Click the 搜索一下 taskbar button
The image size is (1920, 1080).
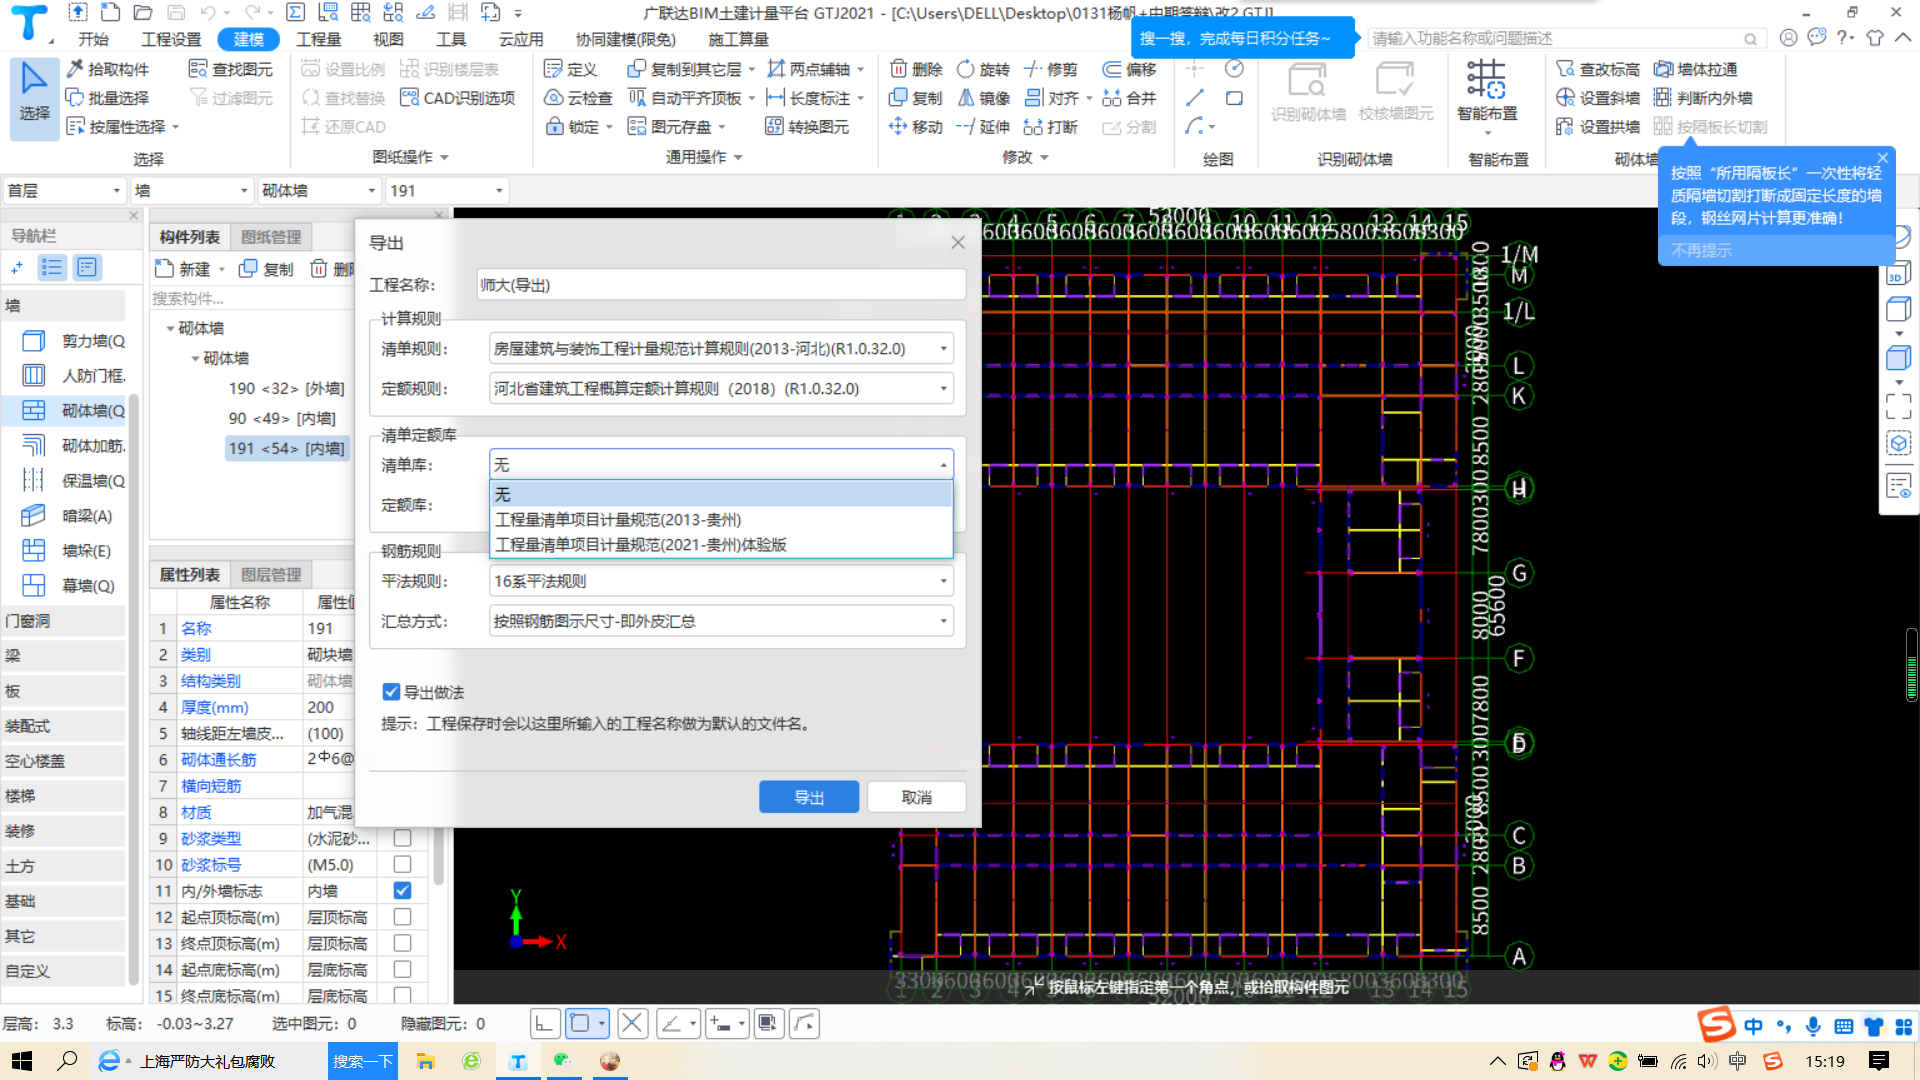[x=362, y=1061]
